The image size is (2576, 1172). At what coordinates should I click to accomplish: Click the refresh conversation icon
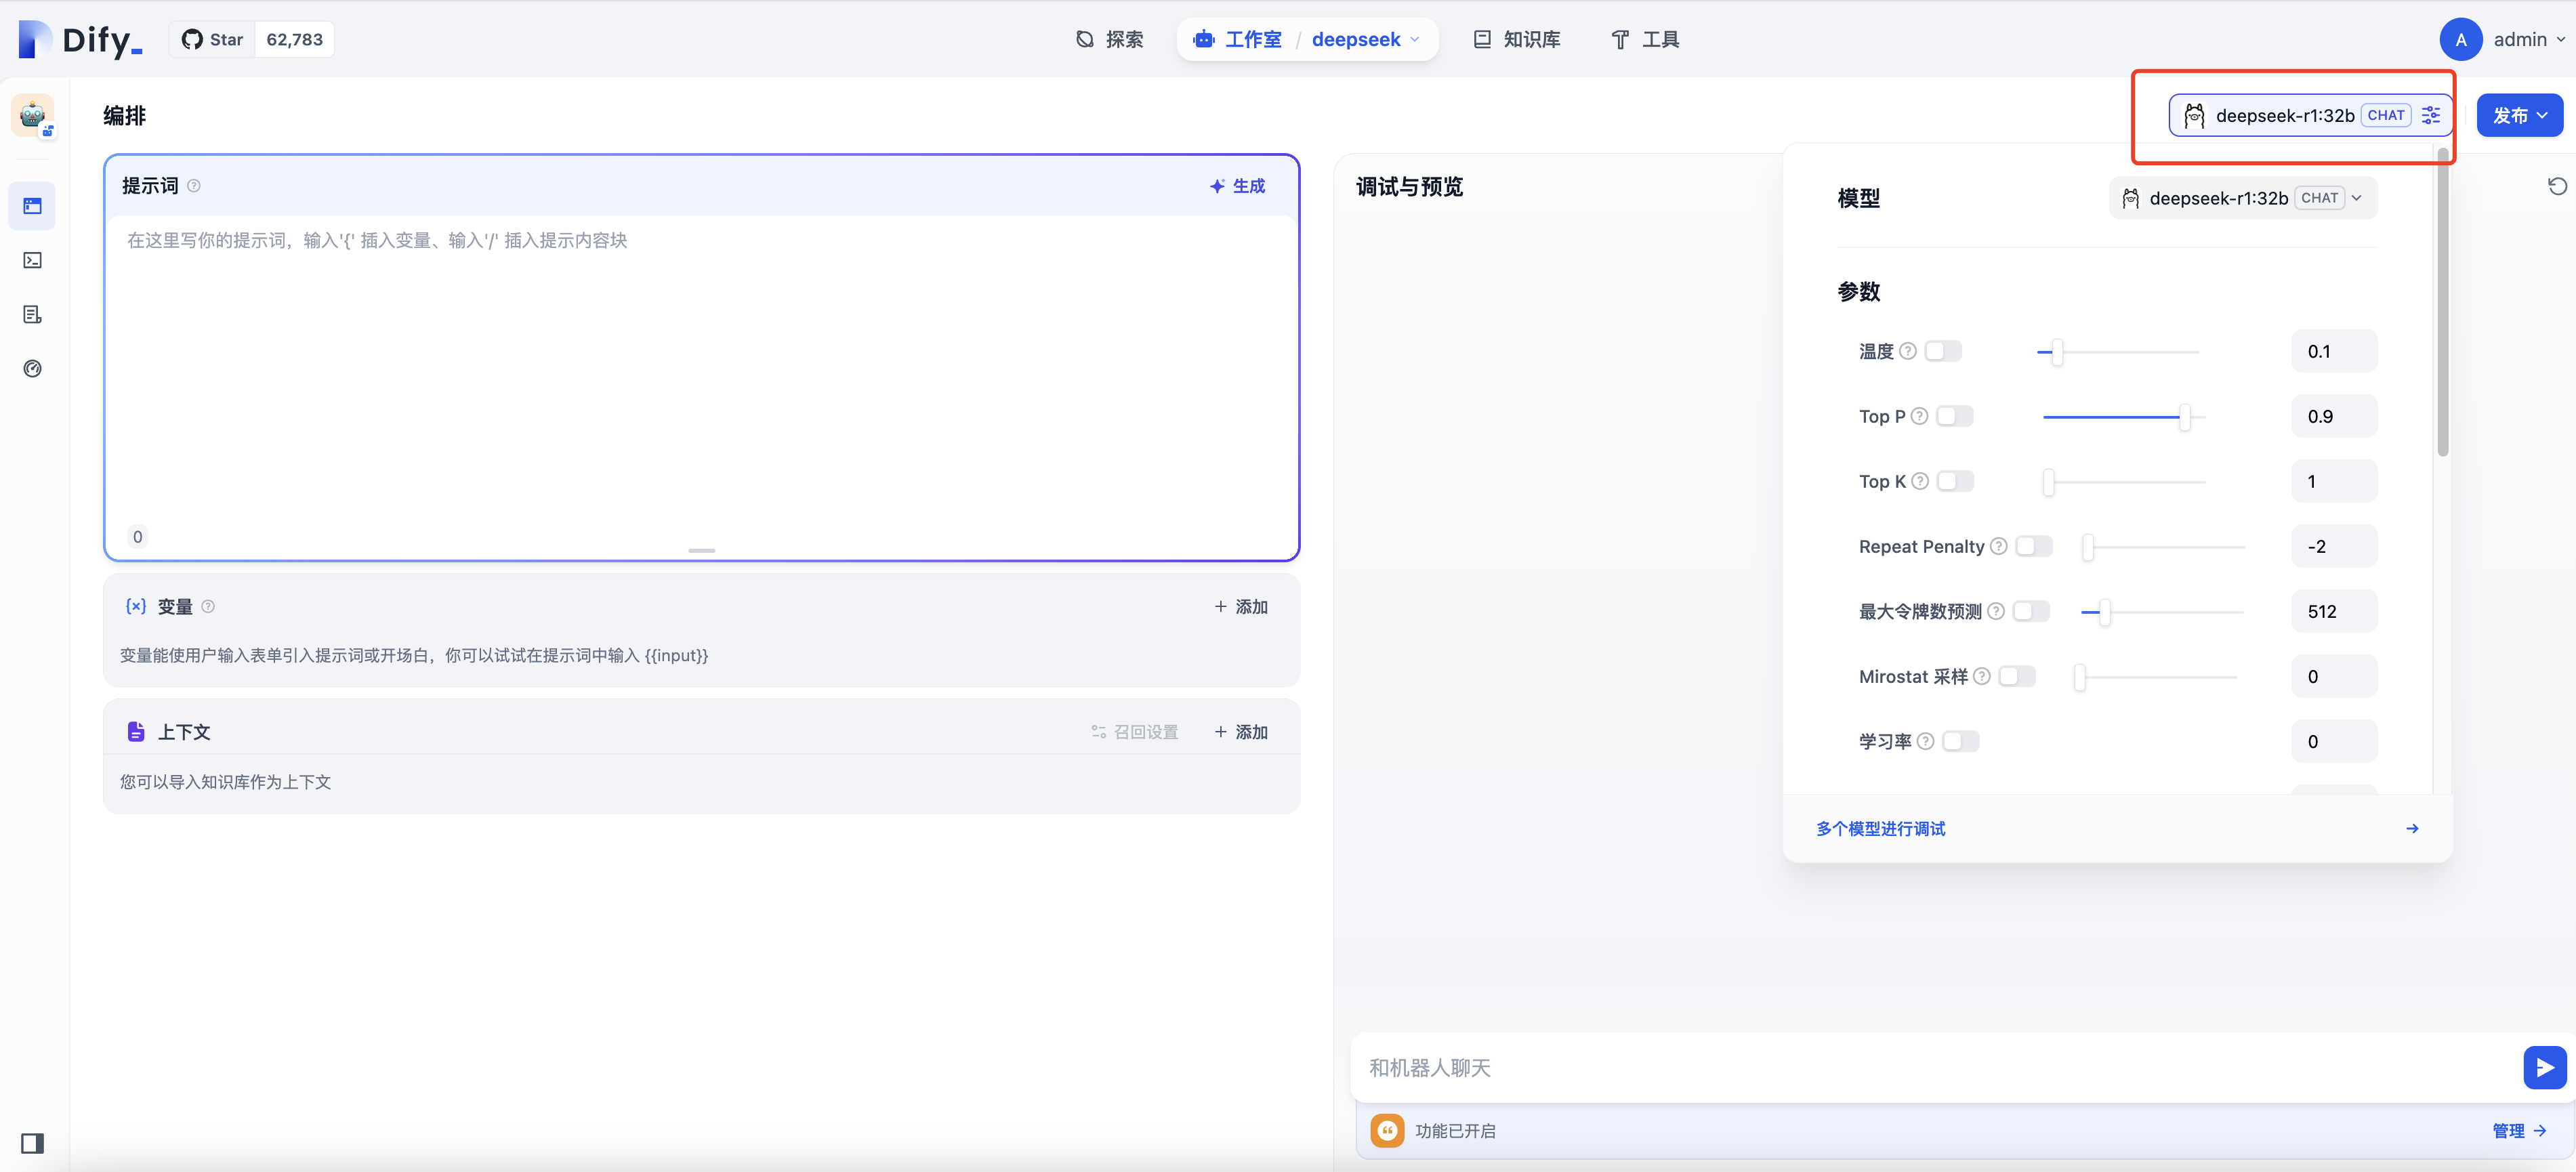[2557, 186]
